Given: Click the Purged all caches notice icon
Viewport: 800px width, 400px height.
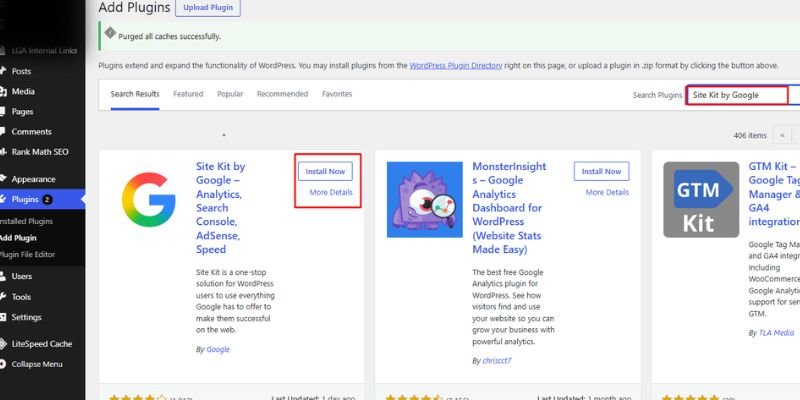Looking at the screenshot, I should [x=110, y=33].
